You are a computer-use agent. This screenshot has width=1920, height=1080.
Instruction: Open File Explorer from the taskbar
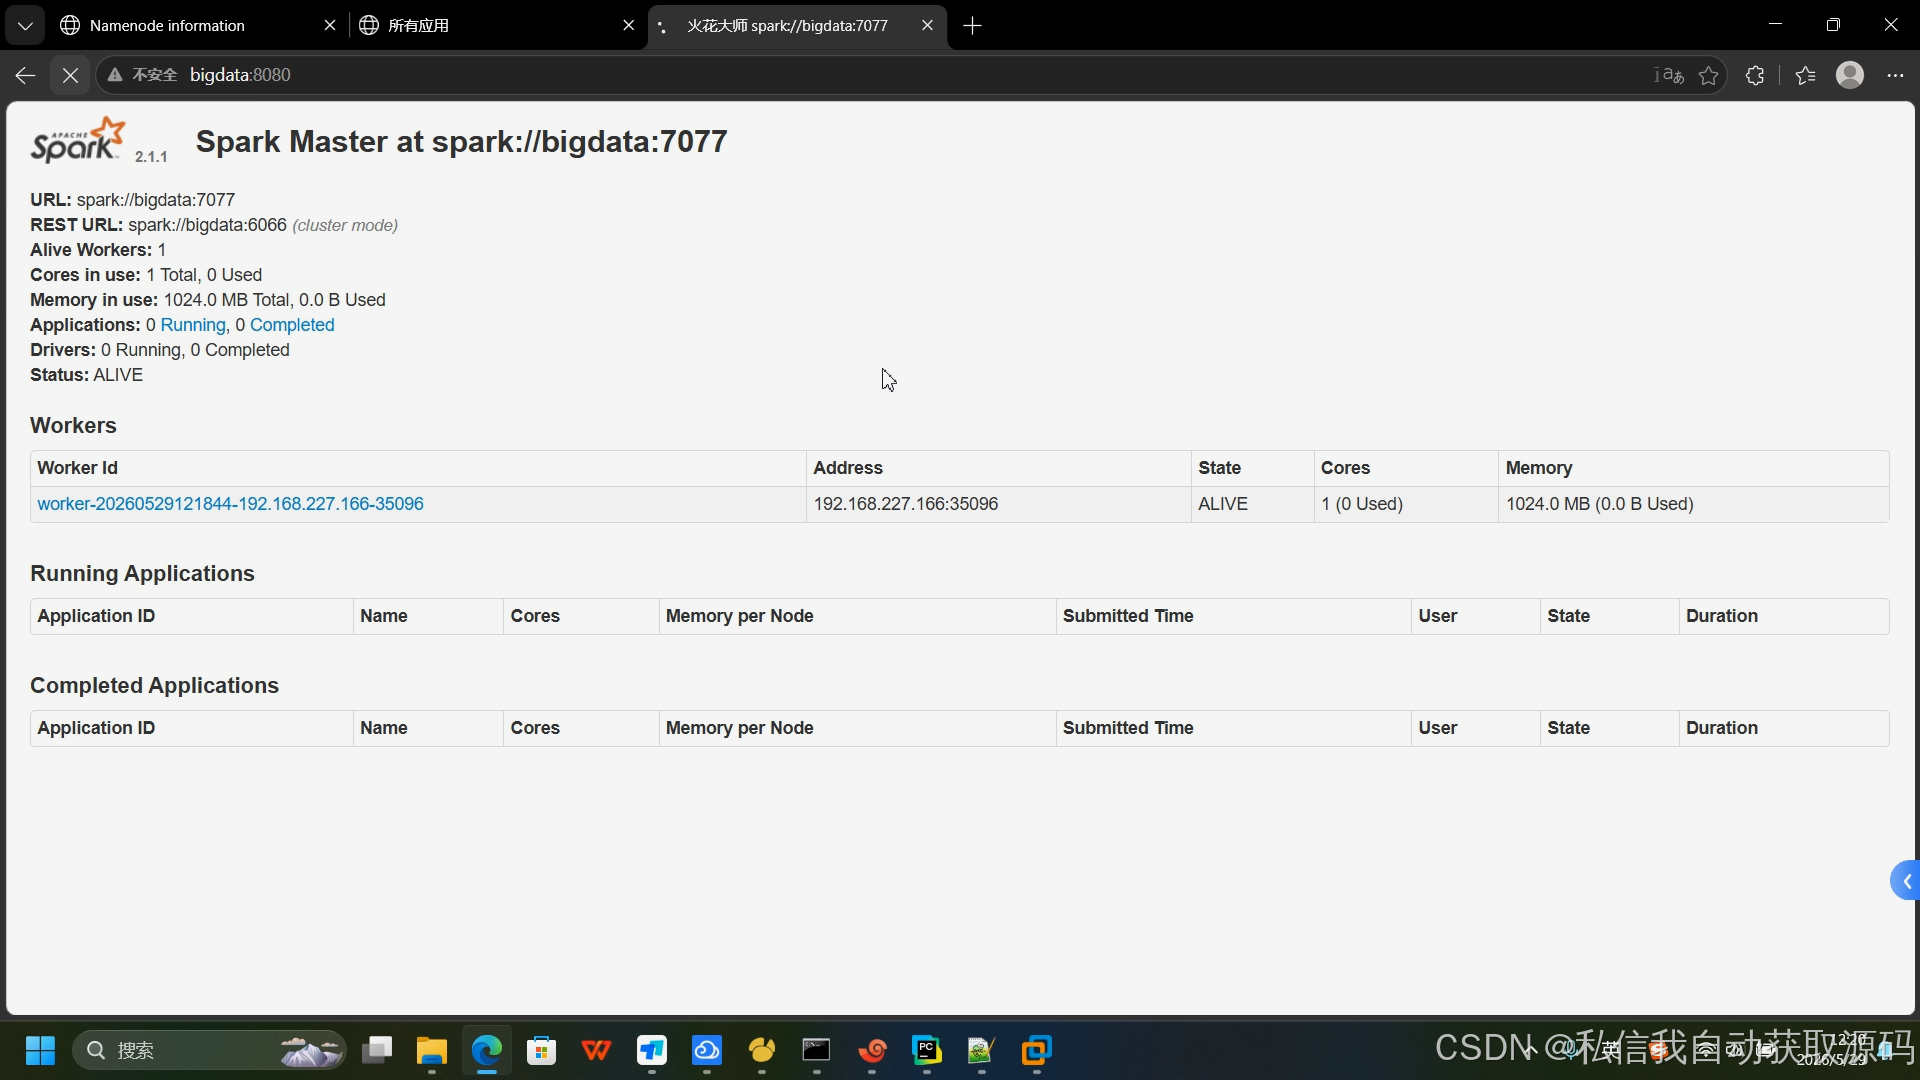pos(432,1051)
